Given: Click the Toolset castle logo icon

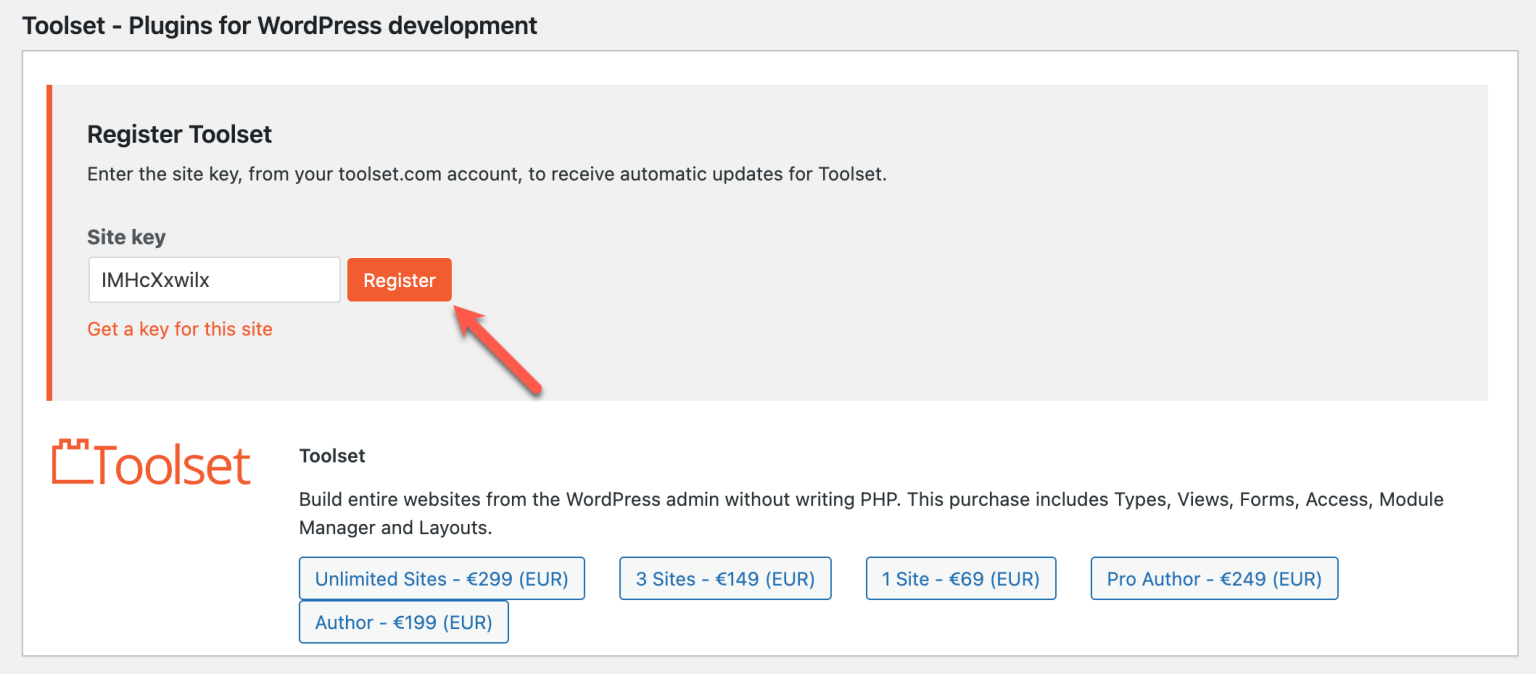Looking at the screenshot, I should pyautogui.click(x=70, y=461).
